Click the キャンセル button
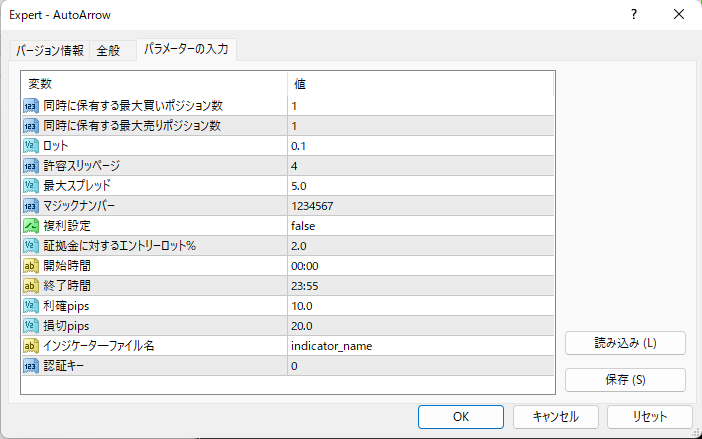 556,416
